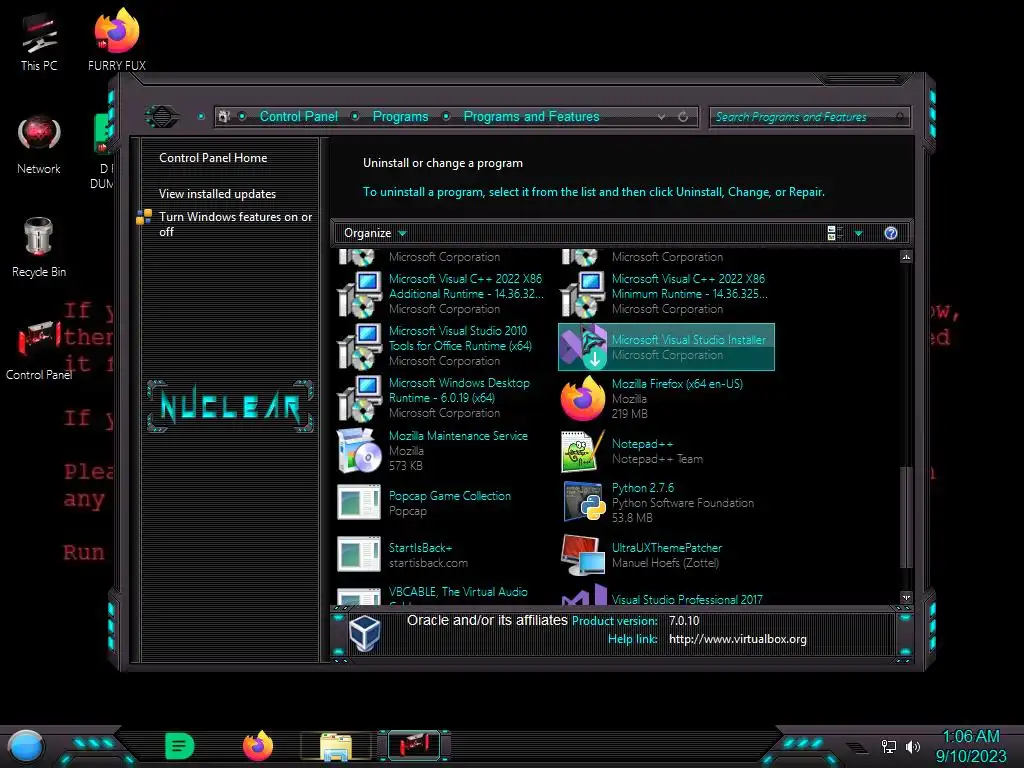The image size is (1024, 768).
Task: Select the StartIsBack+ program icon
Action: 359,554
